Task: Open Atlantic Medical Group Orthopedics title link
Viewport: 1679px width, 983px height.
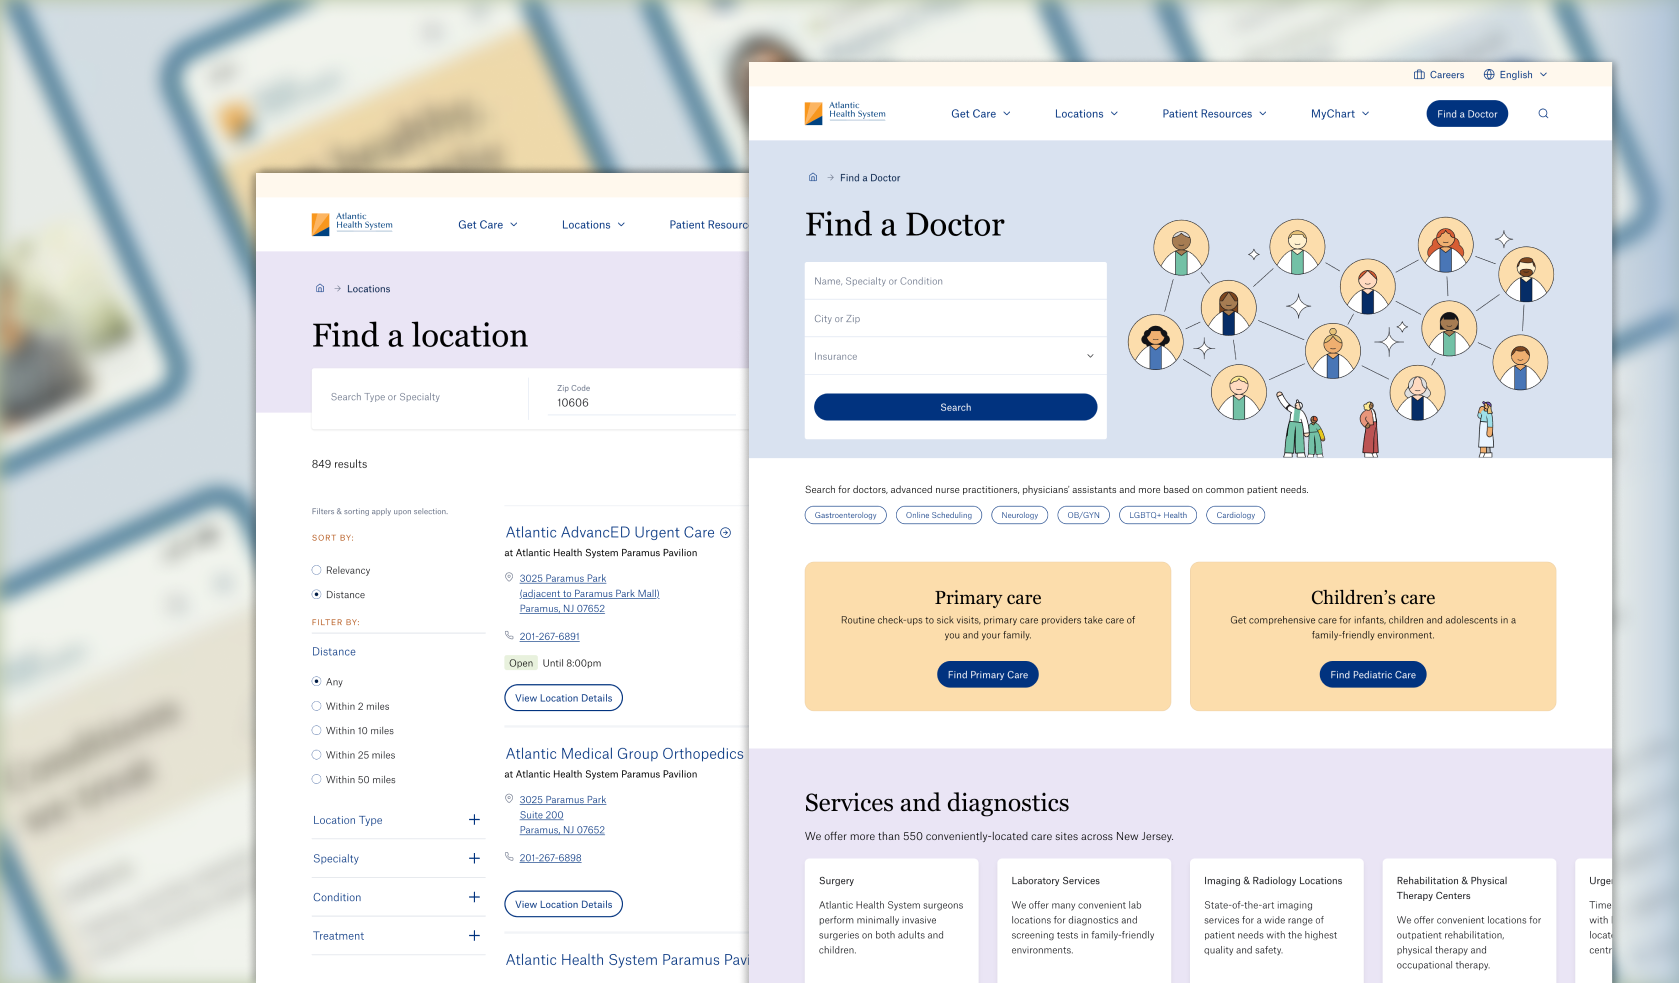Action: [624, 754]
